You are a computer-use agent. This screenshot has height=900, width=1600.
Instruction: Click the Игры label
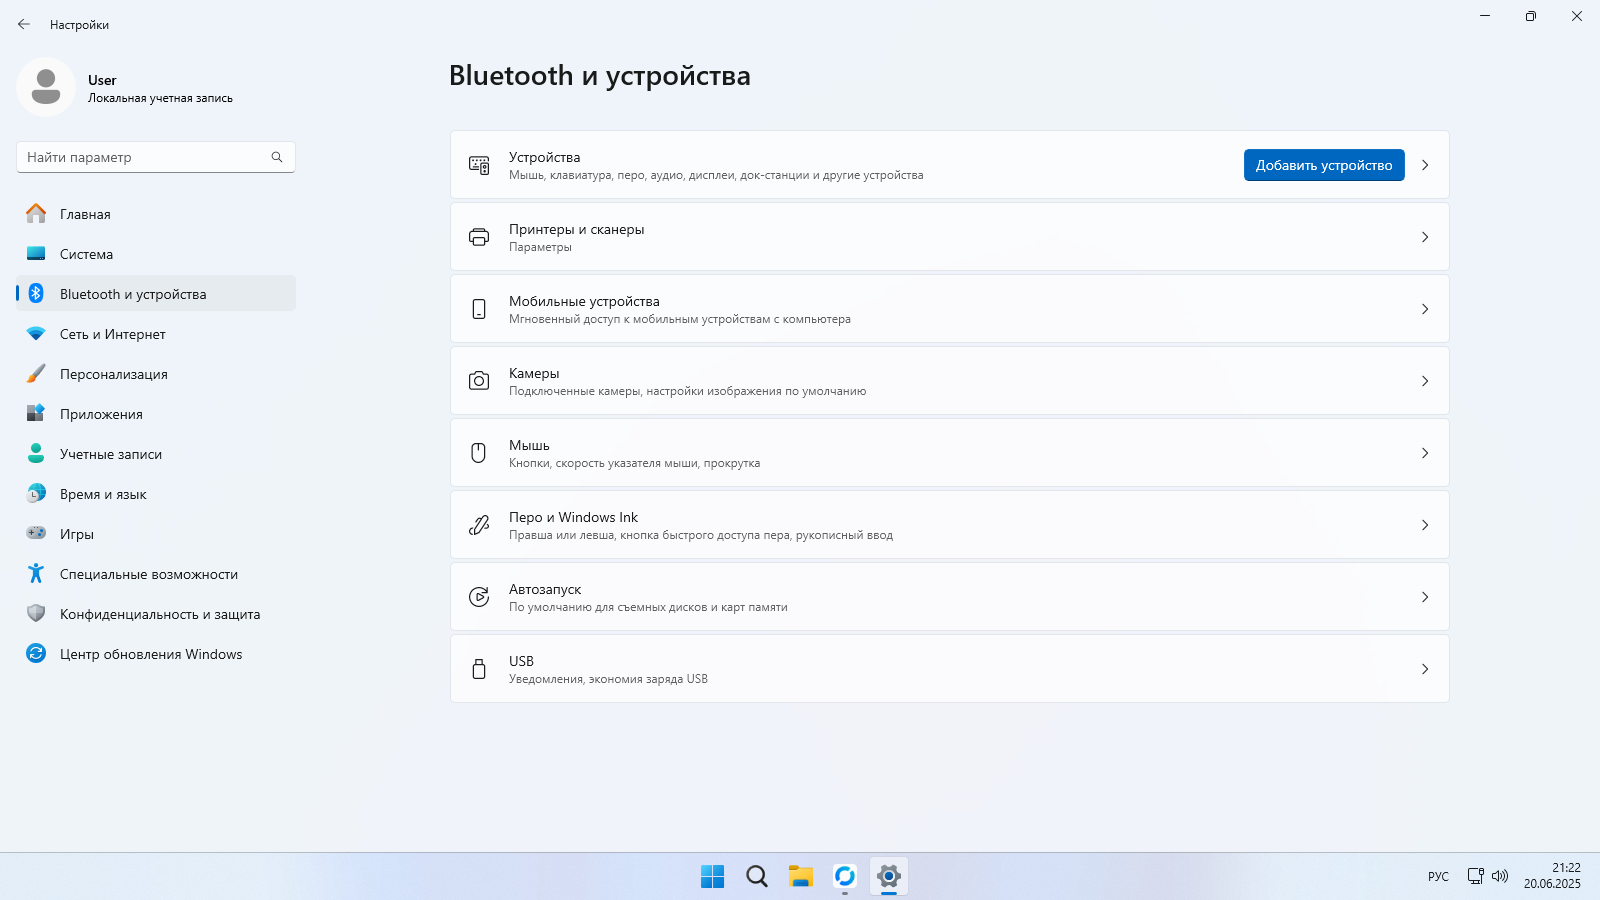coord(77,534)
